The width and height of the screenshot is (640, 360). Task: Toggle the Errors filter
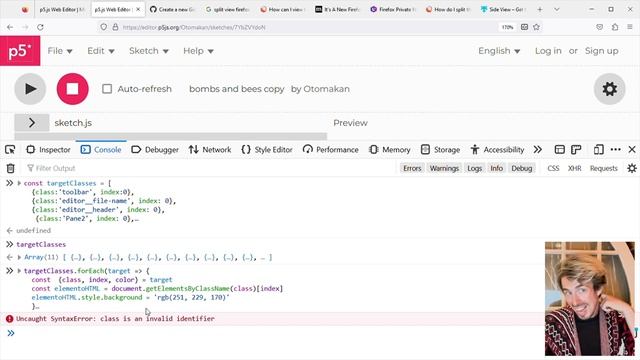point(412,168)
